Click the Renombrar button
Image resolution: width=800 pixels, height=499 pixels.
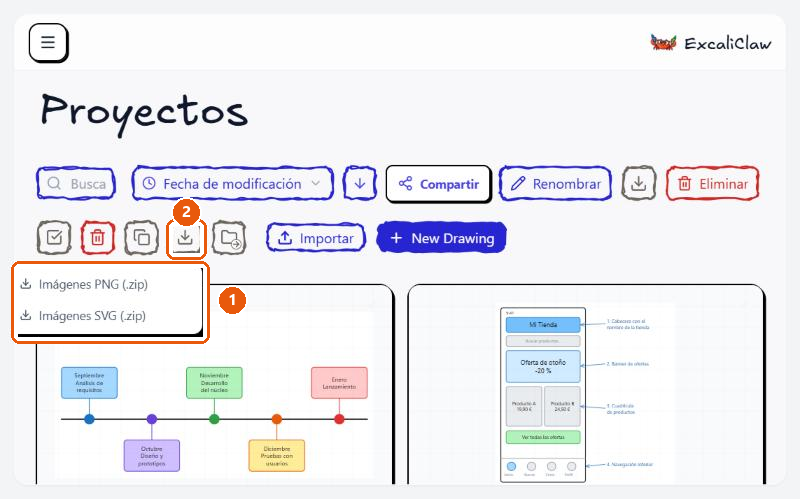555,184
